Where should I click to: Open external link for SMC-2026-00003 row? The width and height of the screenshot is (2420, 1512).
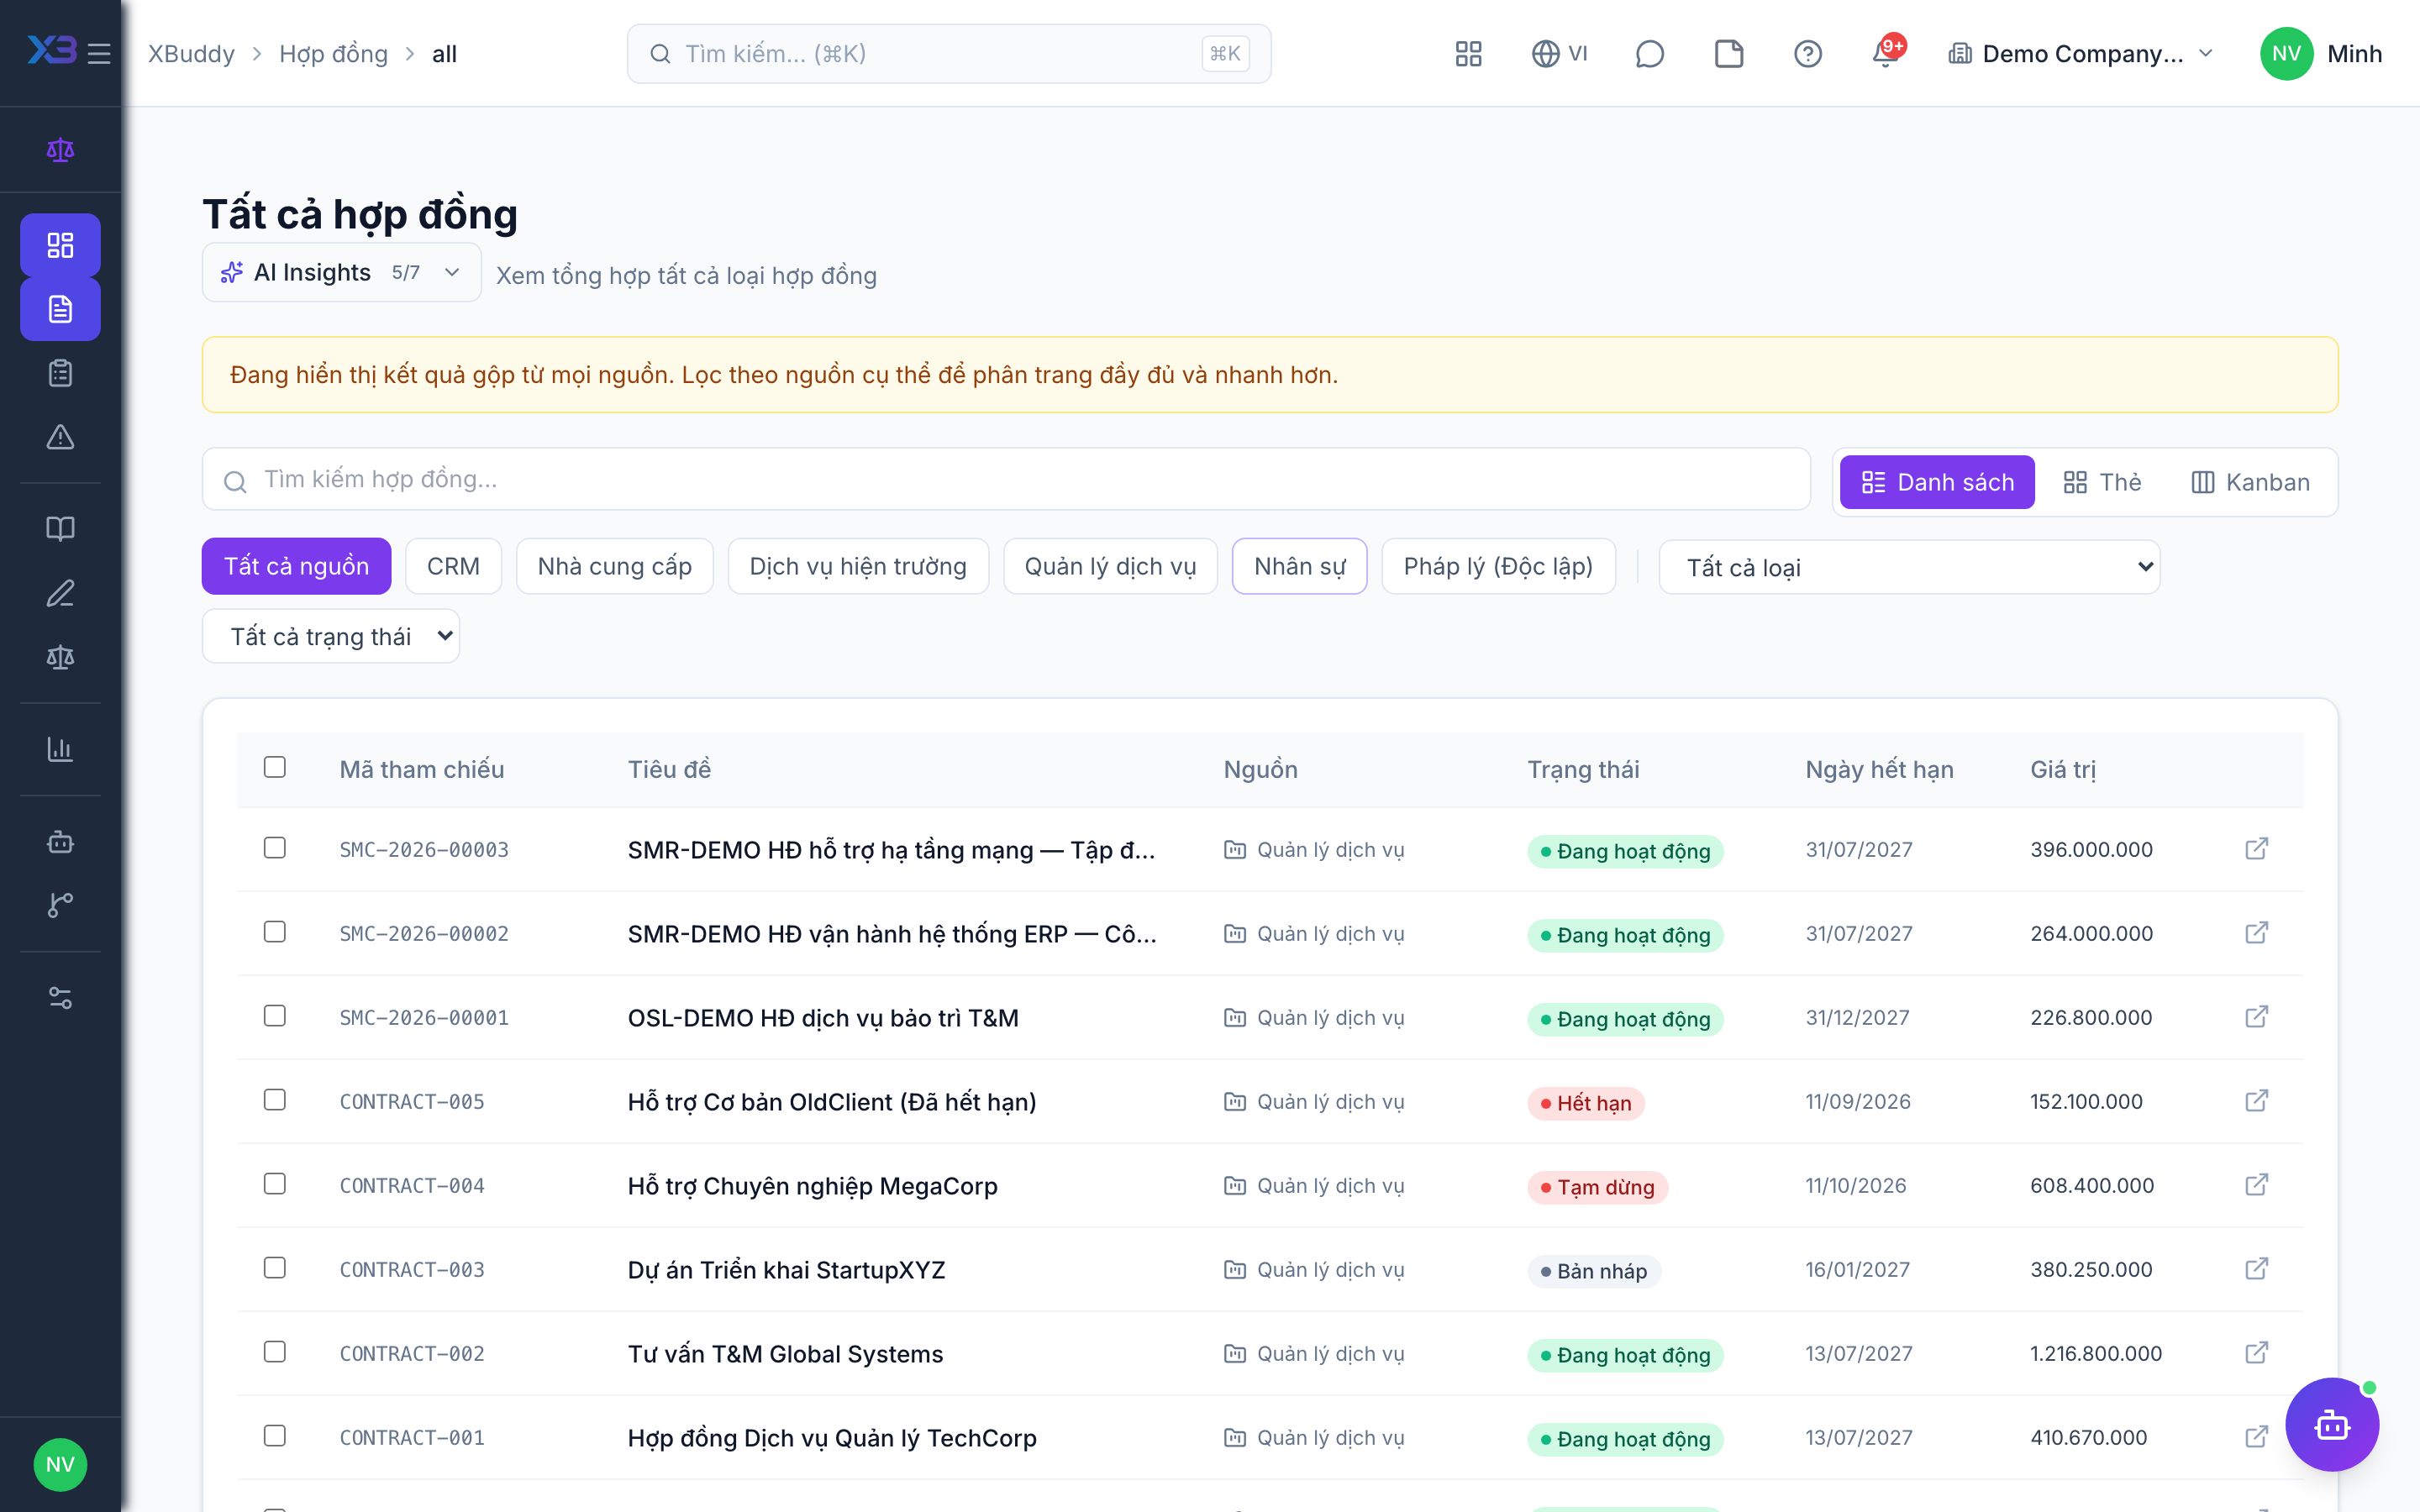pos(2256,849)
